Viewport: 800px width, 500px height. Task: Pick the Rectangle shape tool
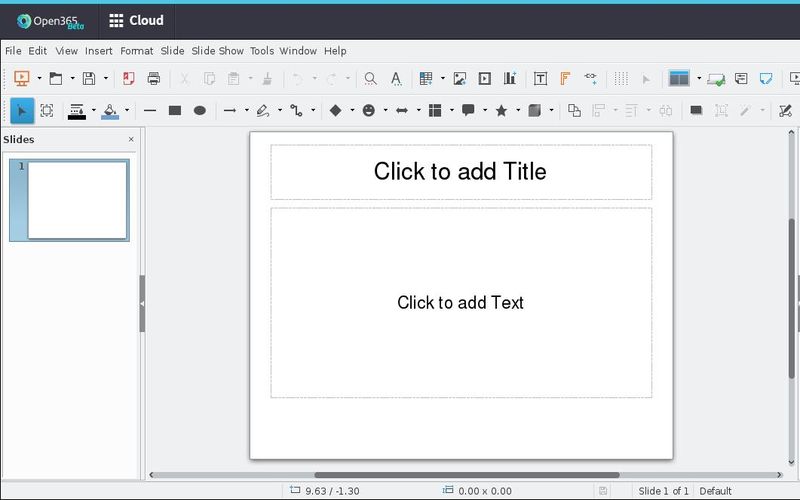pos(175,111)
